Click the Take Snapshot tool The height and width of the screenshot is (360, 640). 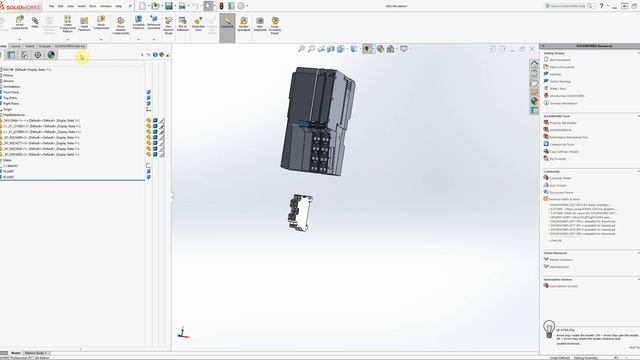coord(260,24)
